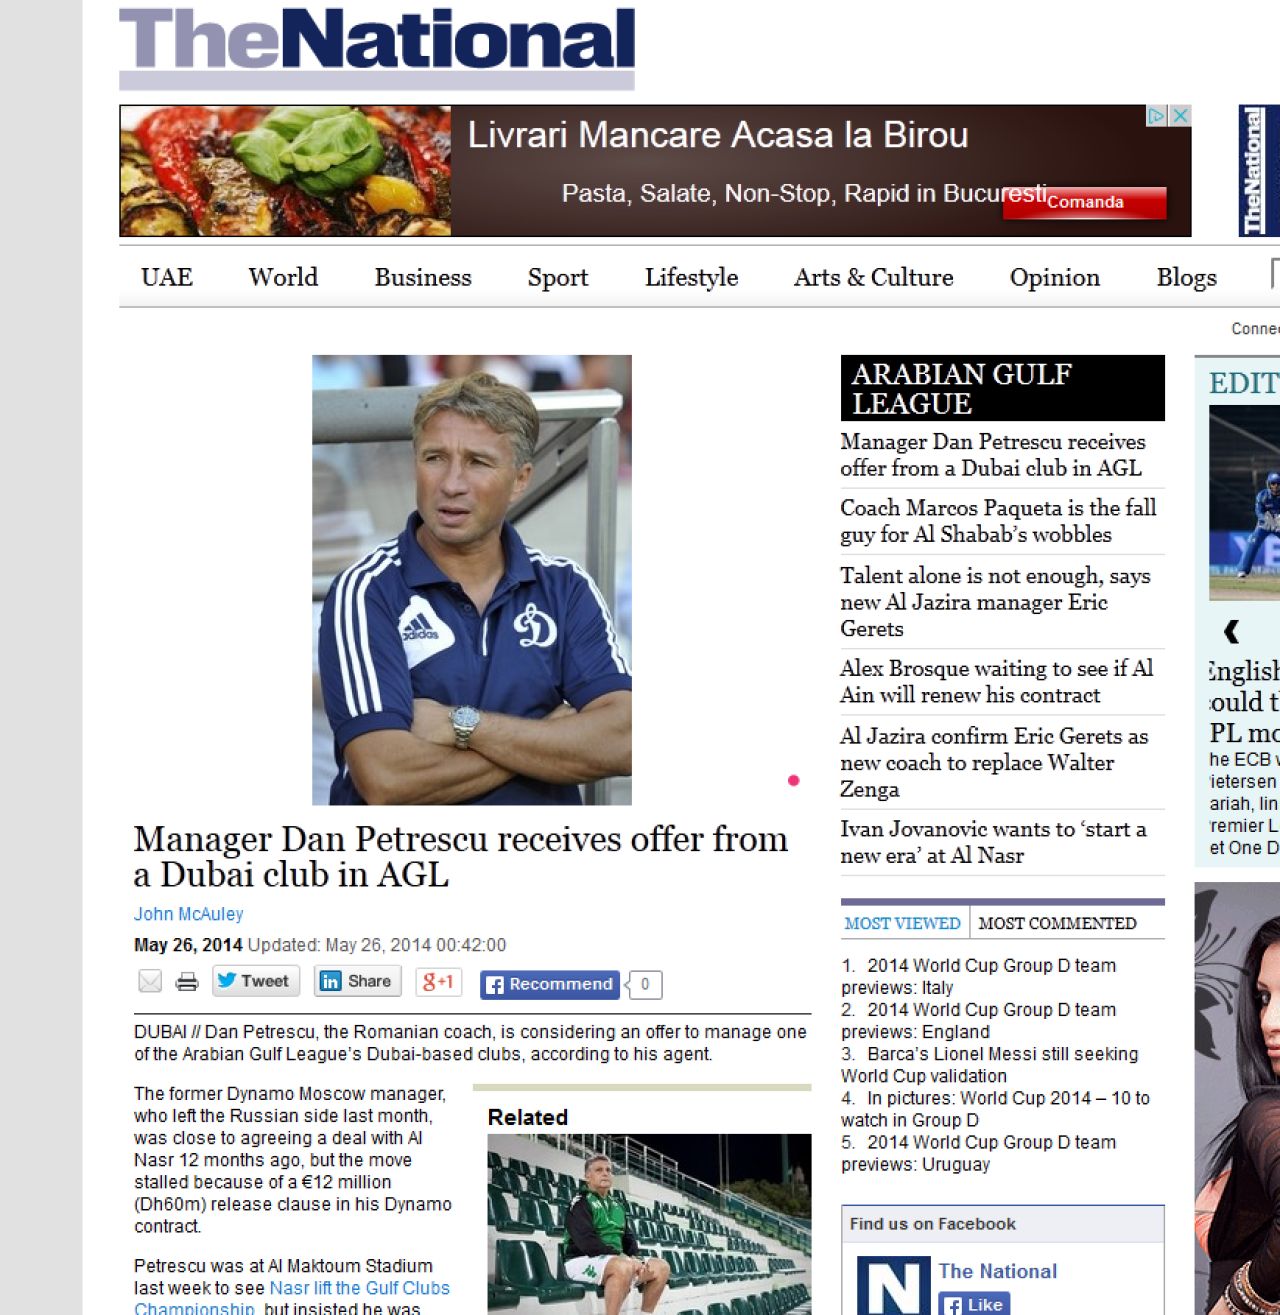Open the Blogs section
The image size is (1280, 1315).
1187,278
